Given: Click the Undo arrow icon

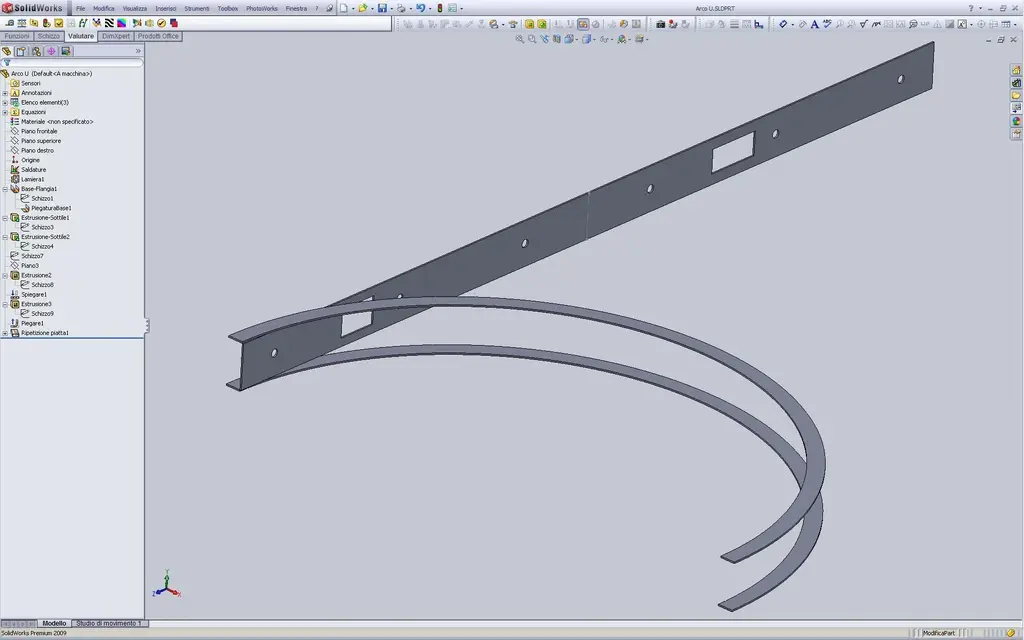Looking at the screenshot, I should pyautogui.click(x=421, y=8).
